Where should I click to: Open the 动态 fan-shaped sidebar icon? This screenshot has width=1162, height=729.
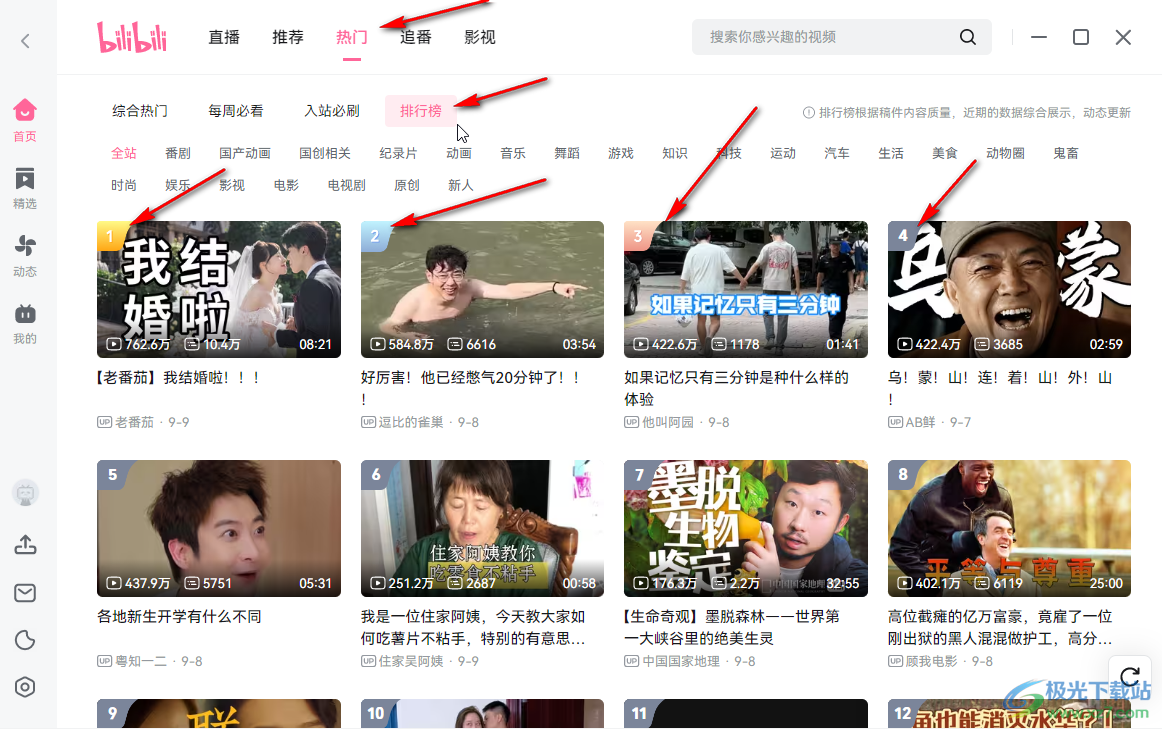tap(24, 256)
